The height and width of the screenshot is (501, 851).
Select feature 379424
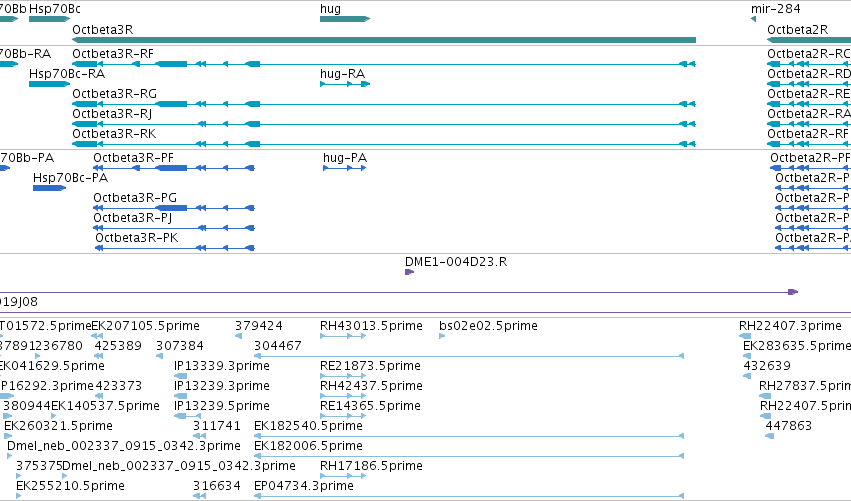click(258, 326)
